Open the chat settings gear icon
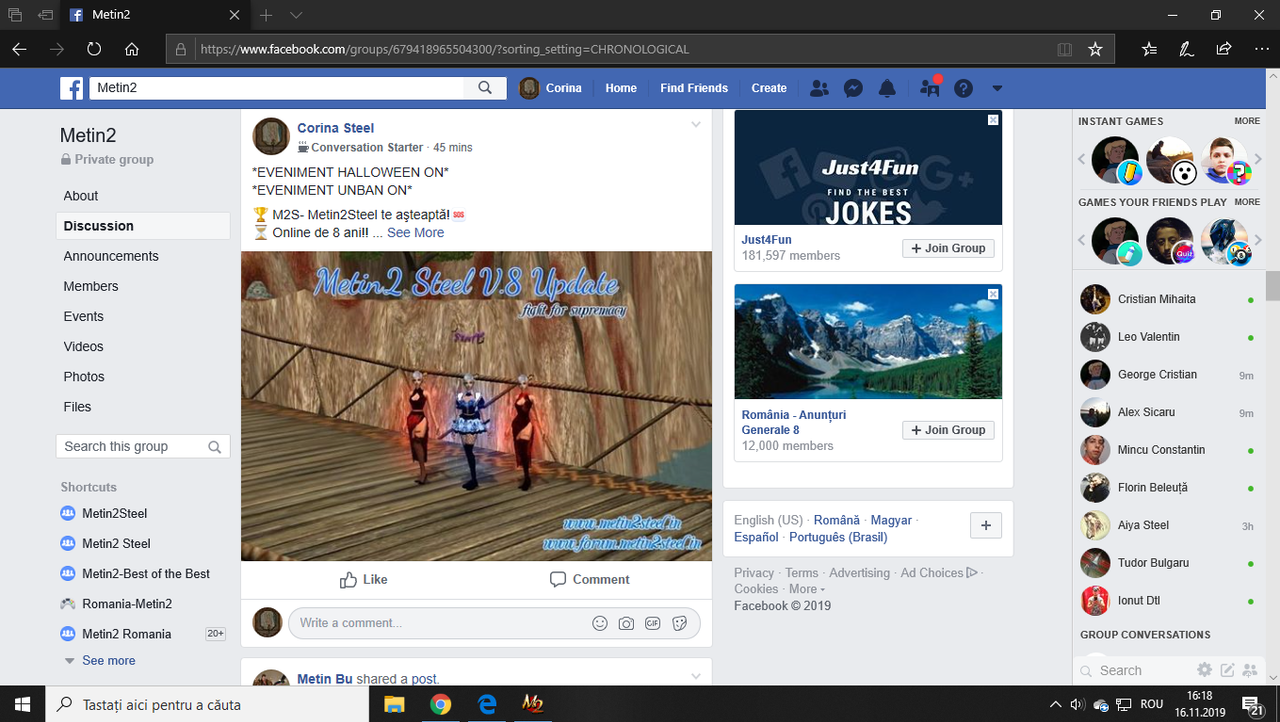The width and height of the screenshot is (1280, 722). 1205,670
